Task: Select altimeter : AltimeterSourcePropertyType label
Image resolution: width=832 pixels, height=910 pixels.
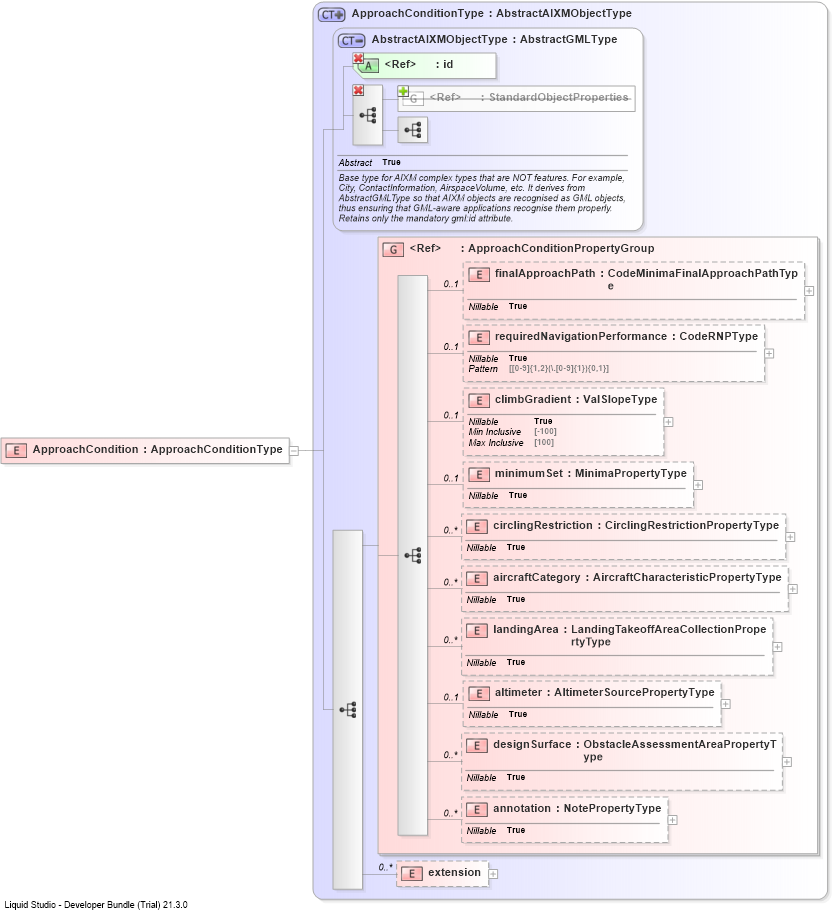Action: [605, 692]
